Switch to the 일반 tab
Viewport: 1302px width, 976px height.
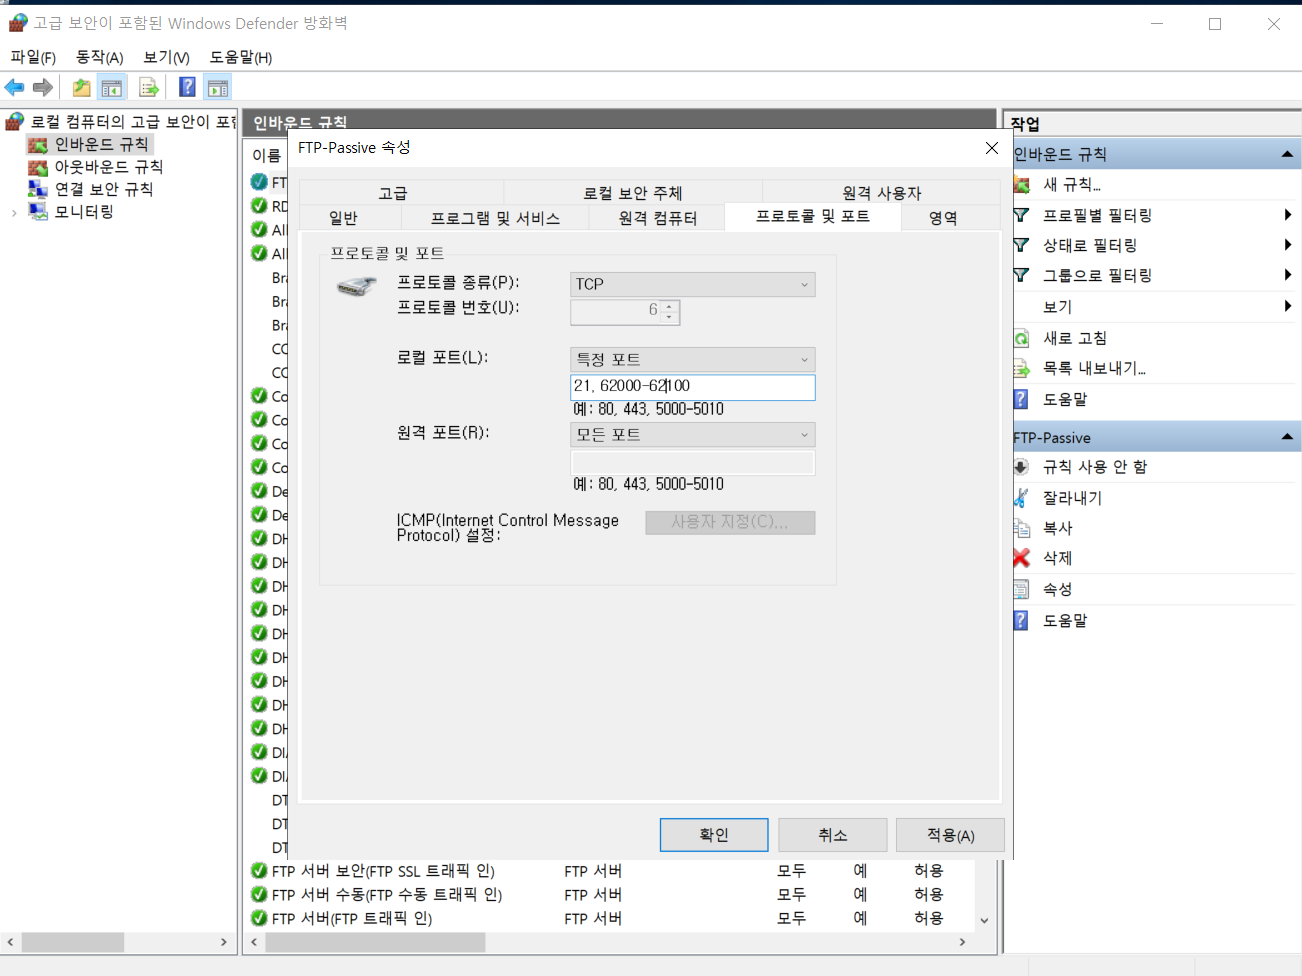343,218
